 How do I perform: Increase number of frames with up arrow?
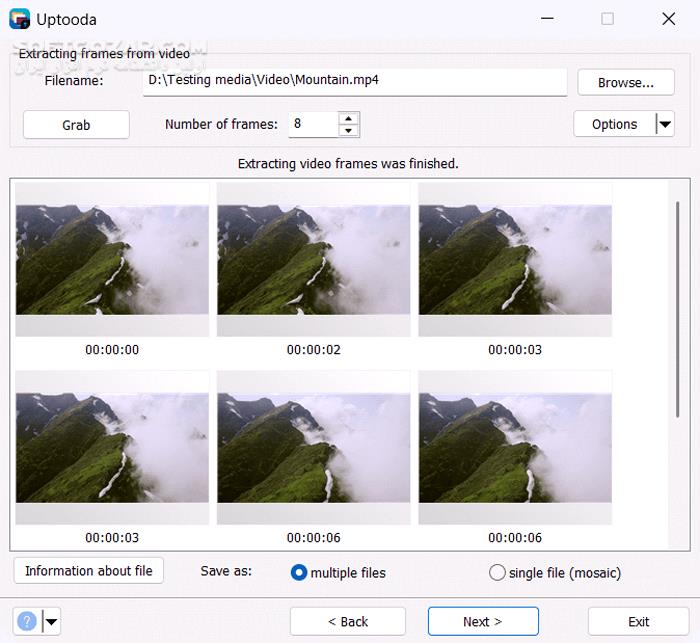348,118
